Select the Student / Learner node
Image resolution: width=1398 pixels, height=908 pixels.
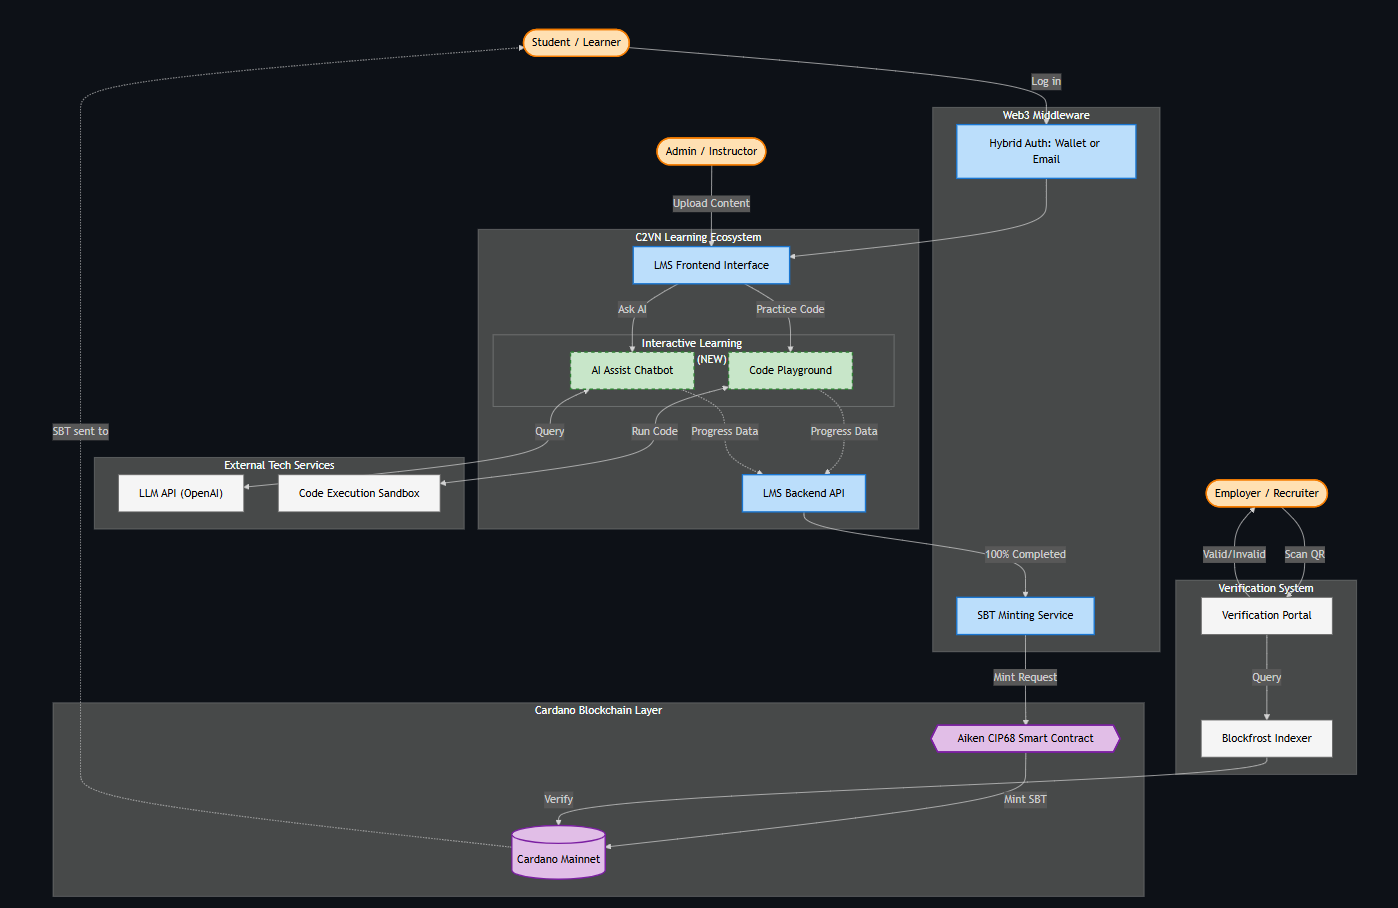[x=576, y=43]
